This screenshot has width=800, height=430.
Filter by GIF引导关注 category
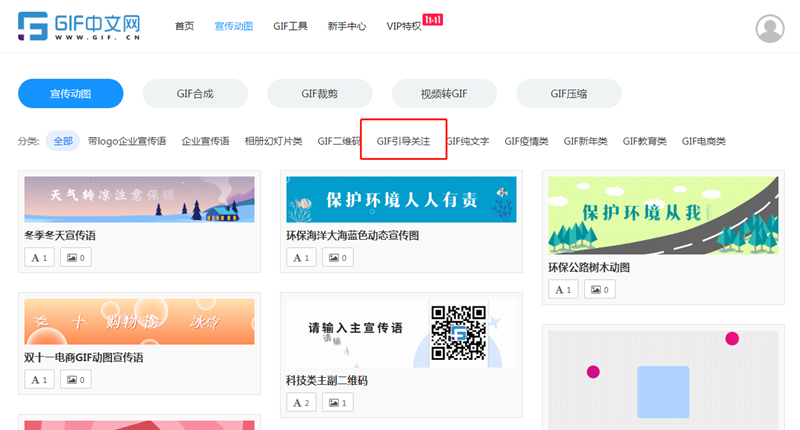pos(403,141)
